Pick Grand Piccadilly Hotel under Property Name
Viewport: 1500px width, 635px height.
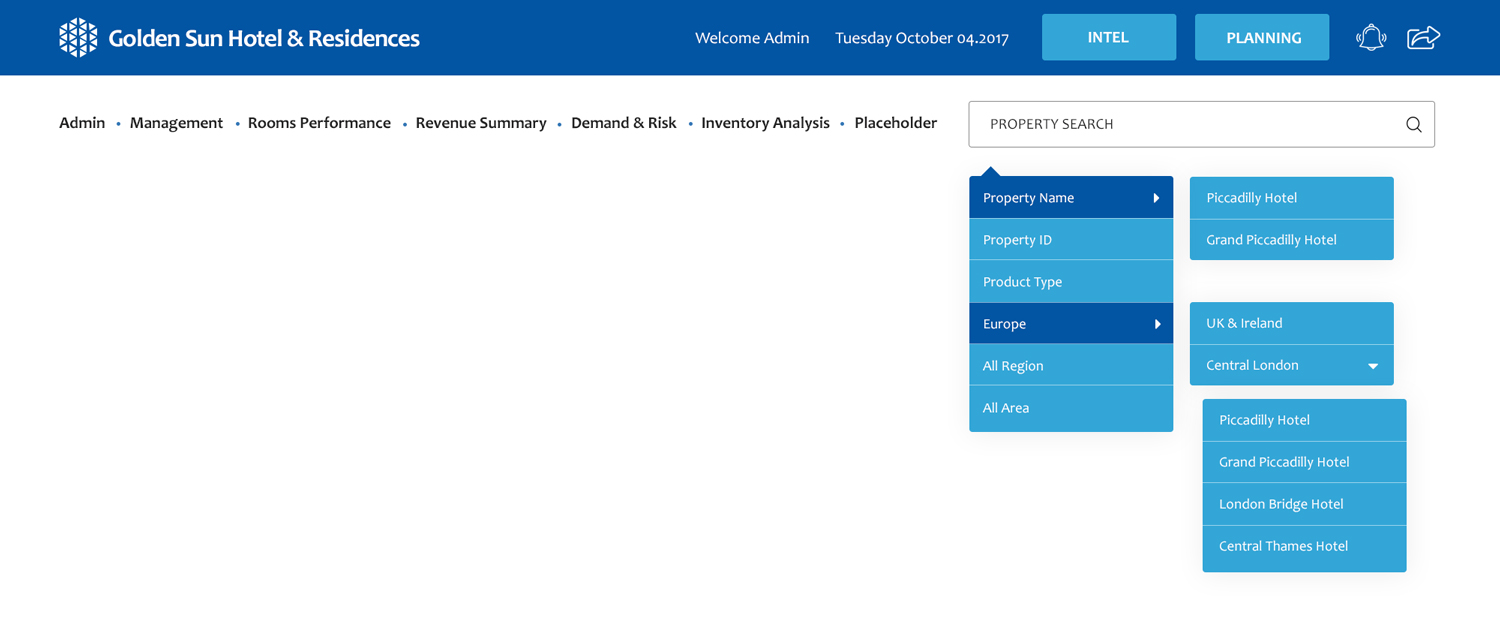[x=1291, y=240]
